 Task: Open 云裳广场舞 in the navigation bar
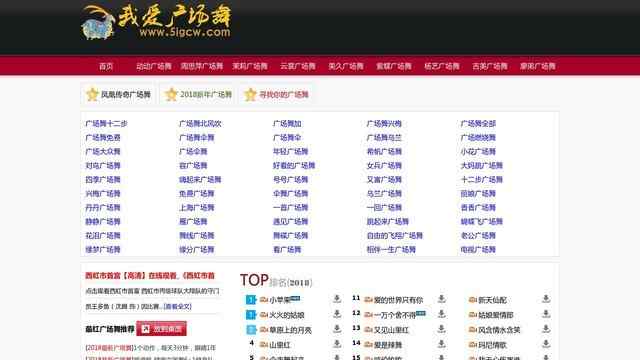tap(298, 66)
